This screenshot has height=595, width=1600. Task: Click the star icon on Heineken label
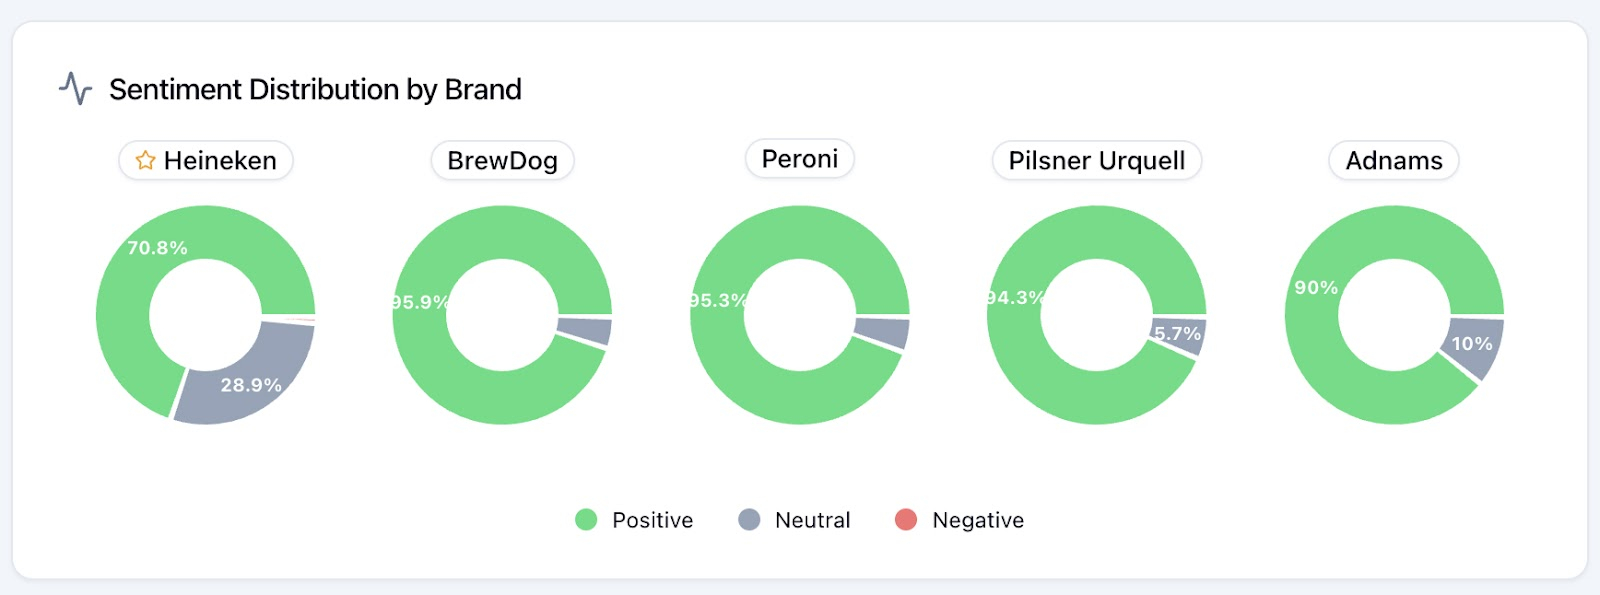point(145,160)
